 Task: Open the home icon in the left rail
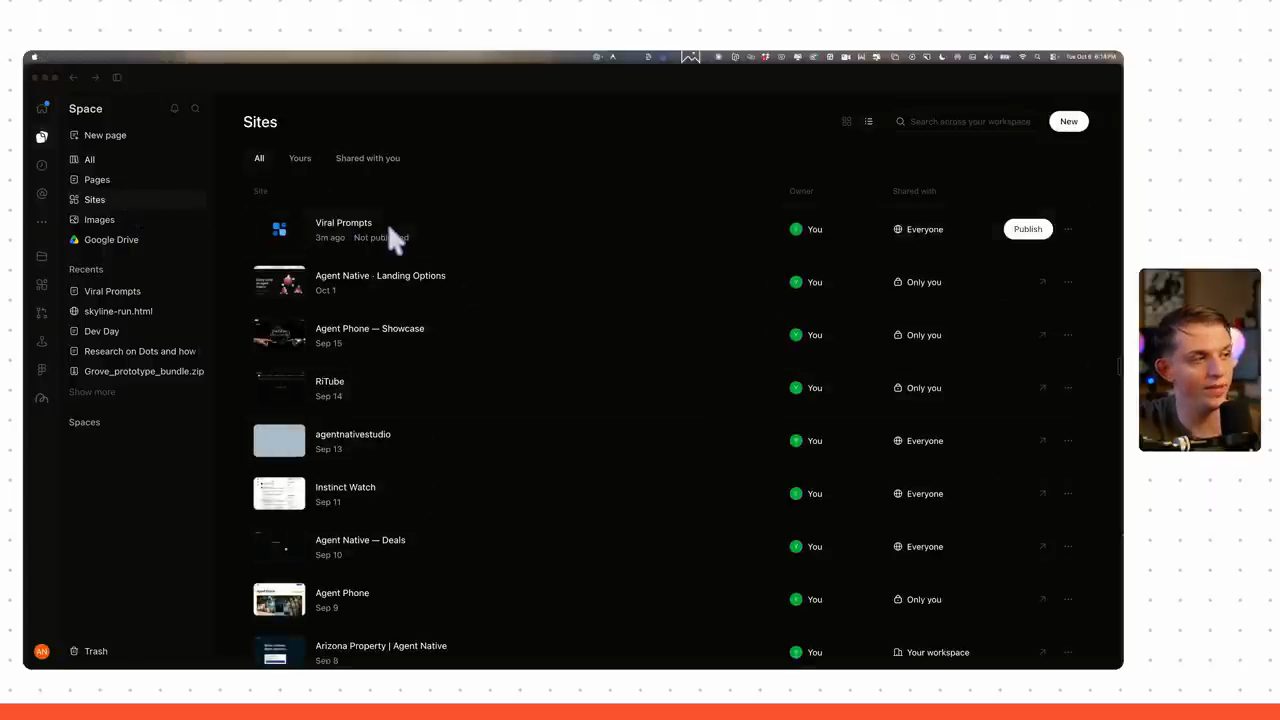(42, 108)
